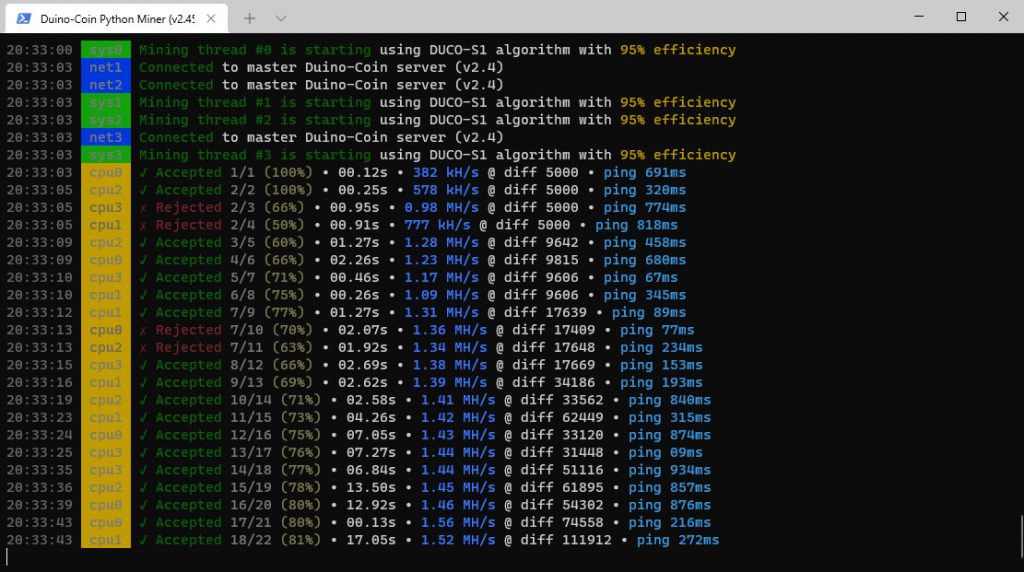Click 'Rejected 2/3 (66%)' text
The image size is (1024, 572).
click(x=230, y=208)
